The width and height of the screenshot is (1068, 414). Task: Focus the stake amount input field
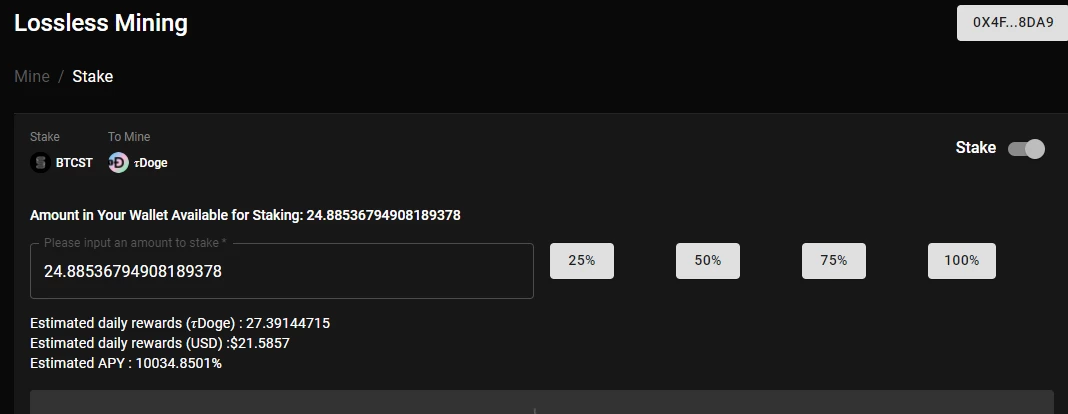click(282, 271)
